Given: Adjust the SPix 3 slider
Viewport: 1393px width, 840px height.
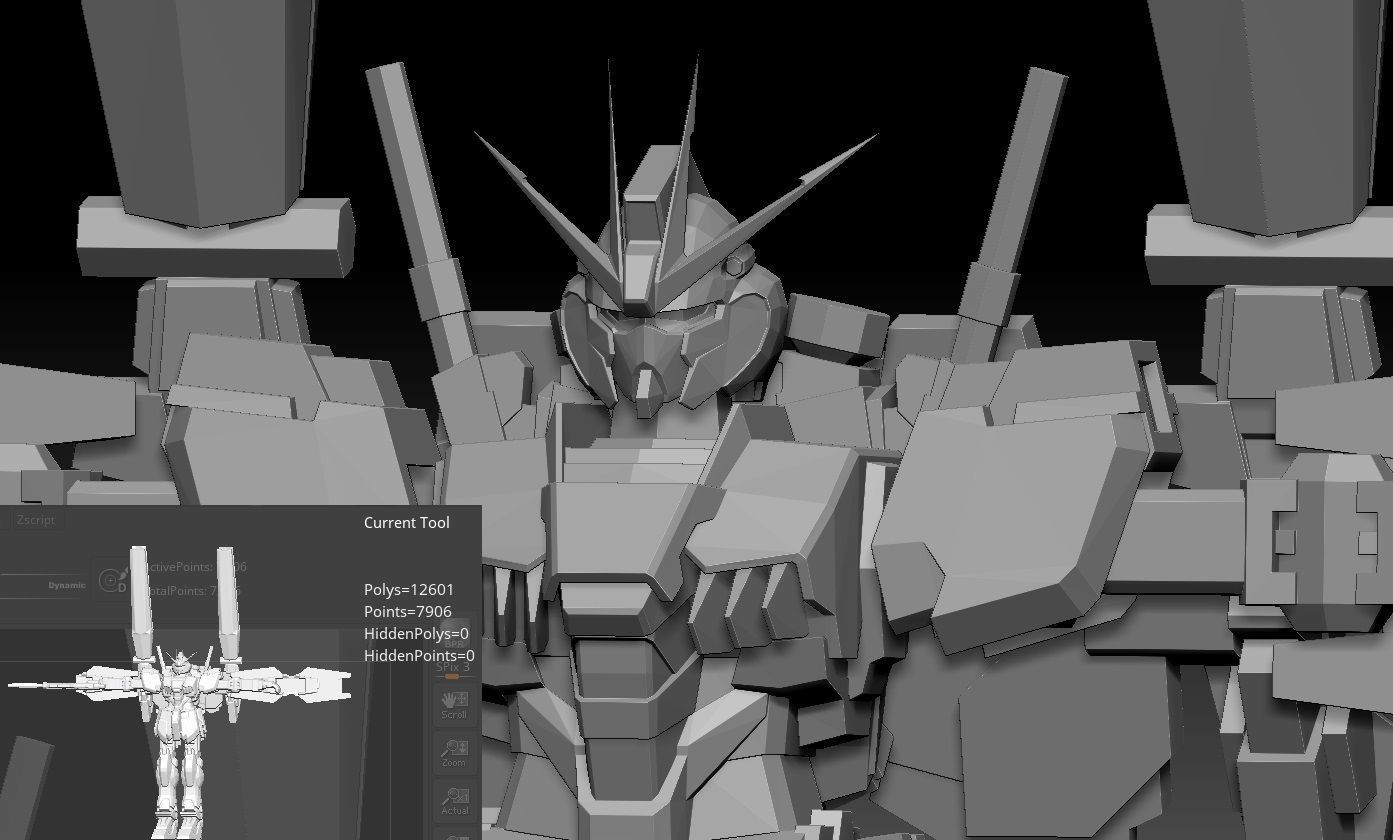Looking at the screenshot, I should click(x=454, y=669).
